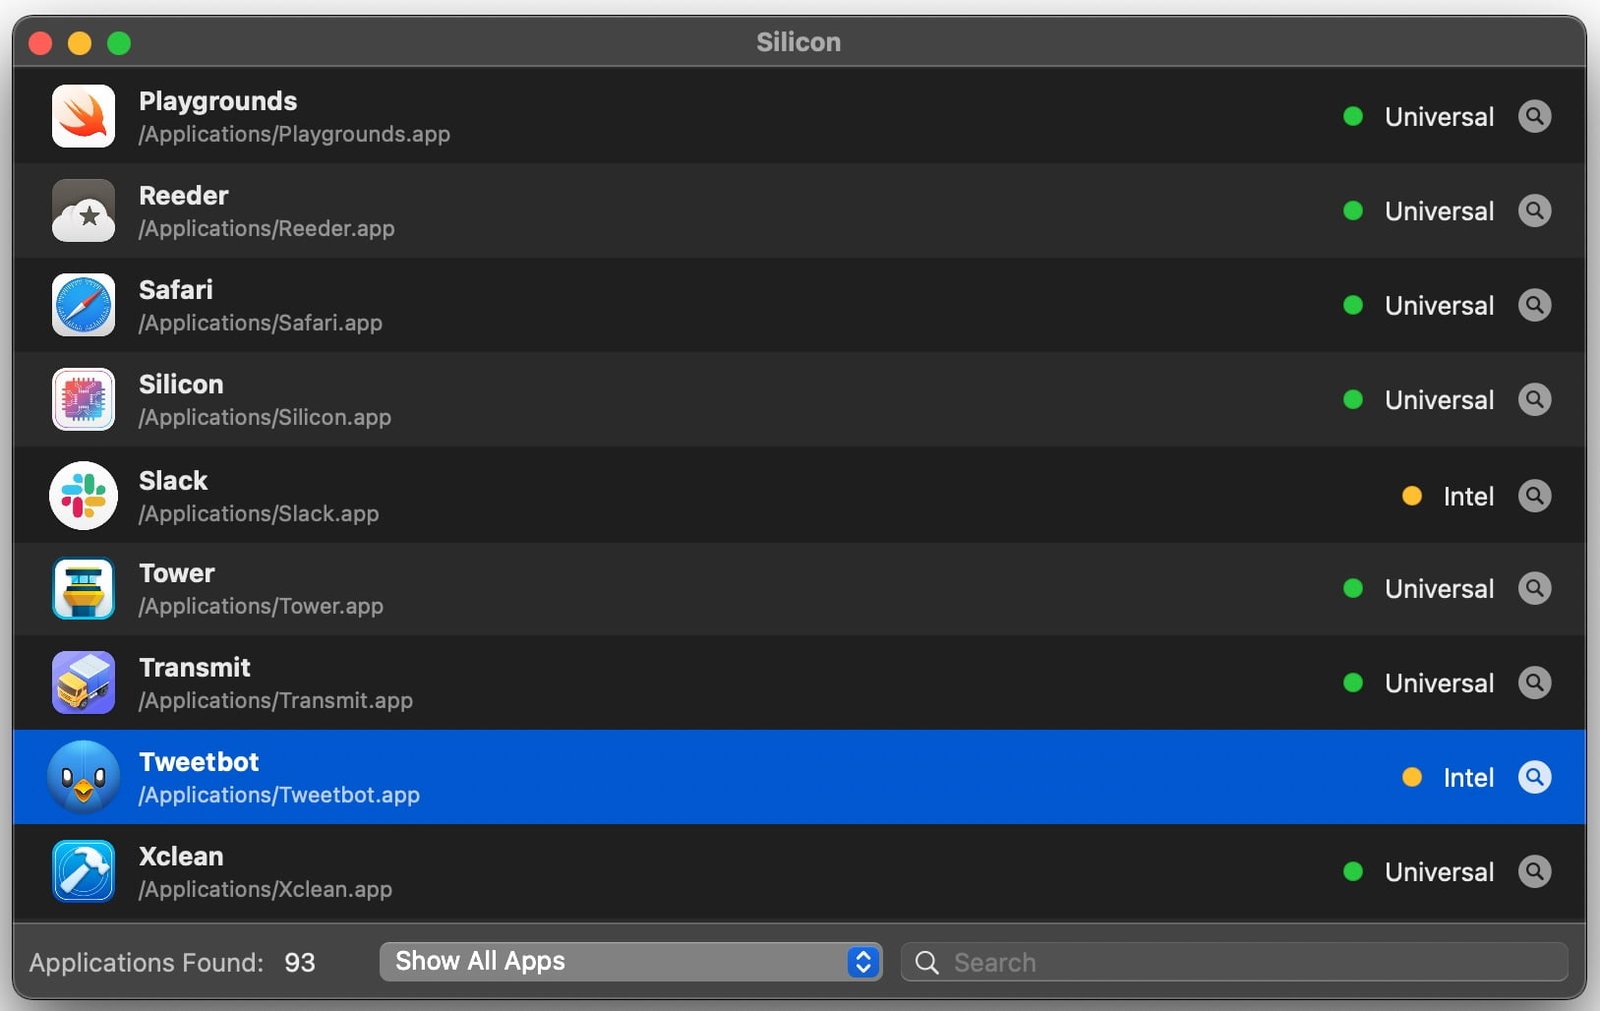
Task: Click the /Applications/Safari.app path
Action: pyautogui.click(x=260, y=323)
